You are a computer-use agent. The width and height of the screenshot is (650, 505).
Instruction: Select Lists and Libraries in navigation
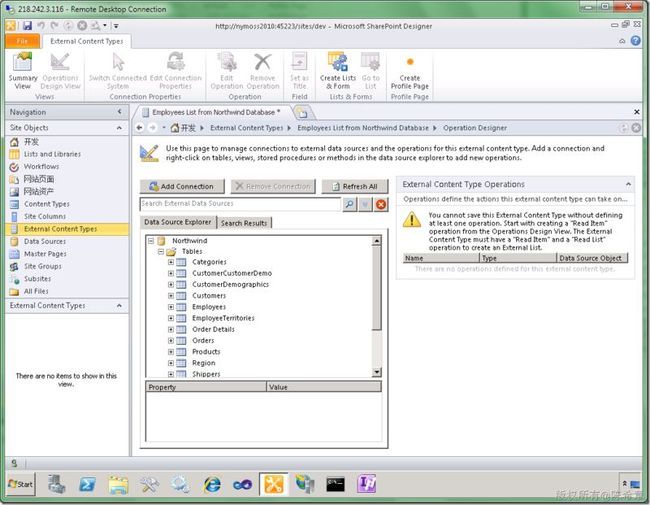coord(52,154)
